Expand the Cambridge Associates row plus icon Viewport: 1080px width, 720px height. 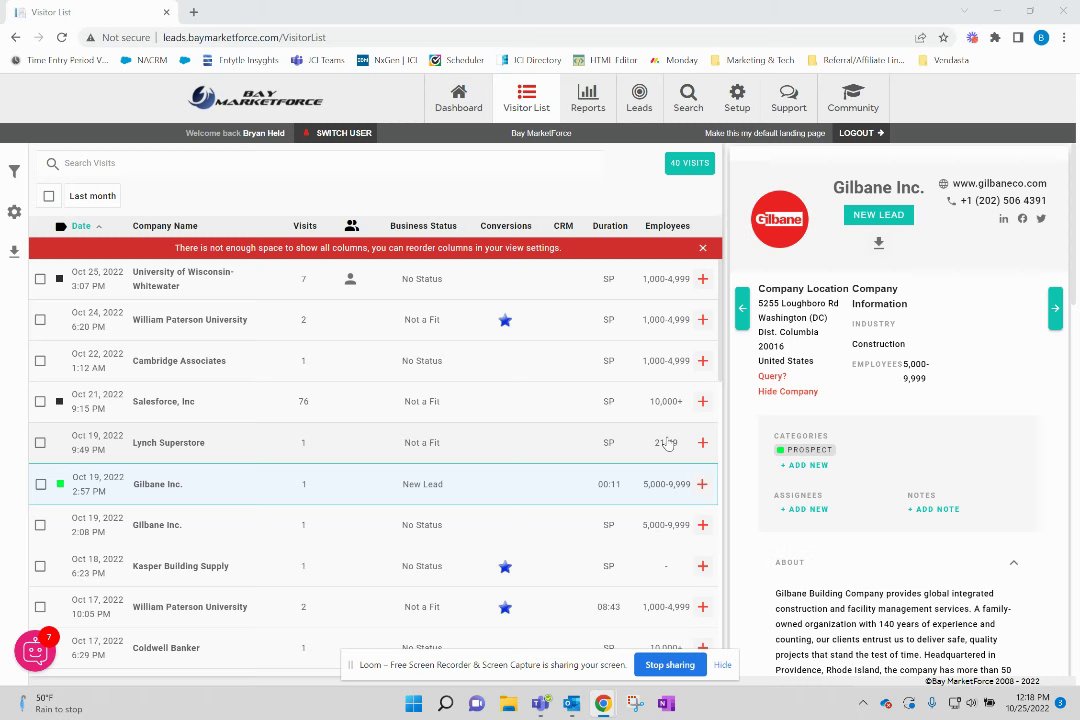click(703, 361)
